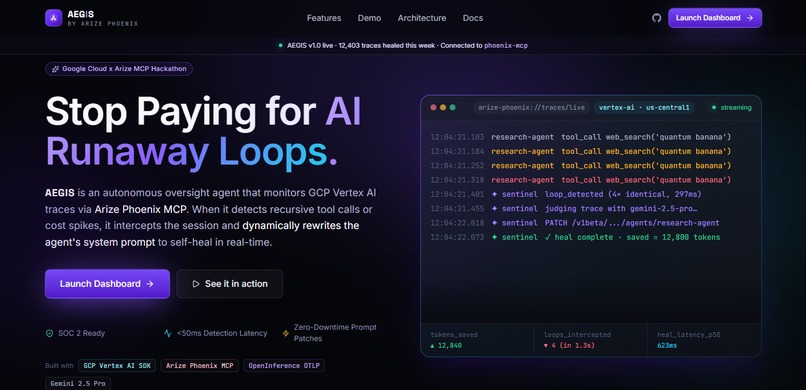Follow the phoenix-mcp link

pos(506,45)
